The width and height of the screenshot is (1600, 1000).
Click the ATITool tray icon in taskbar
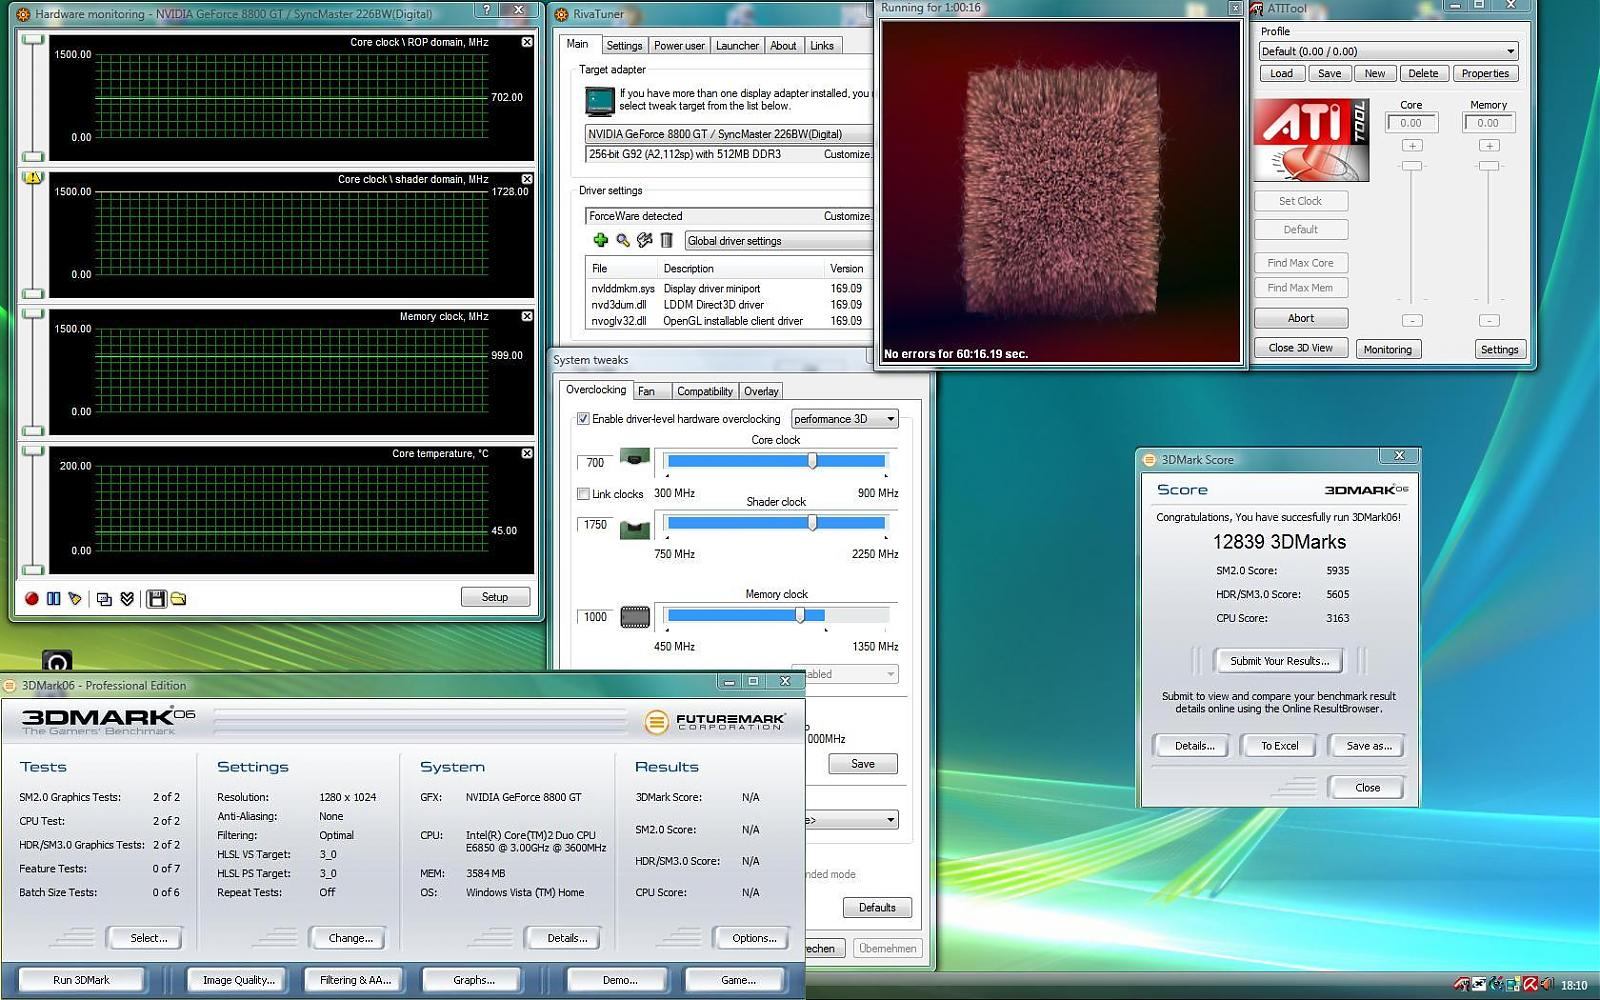(1462, 985)
